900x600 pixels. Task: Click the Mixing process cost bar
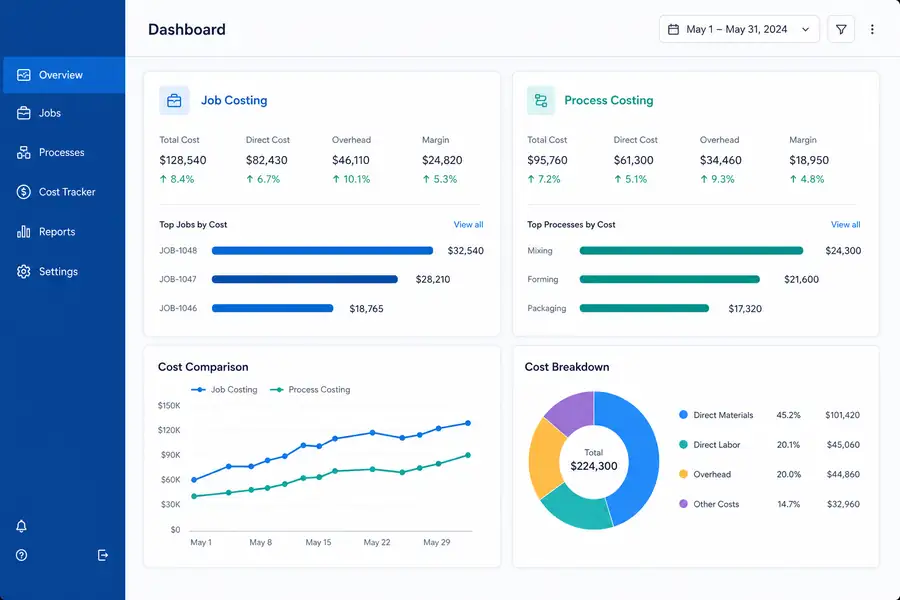pos(691,250)
